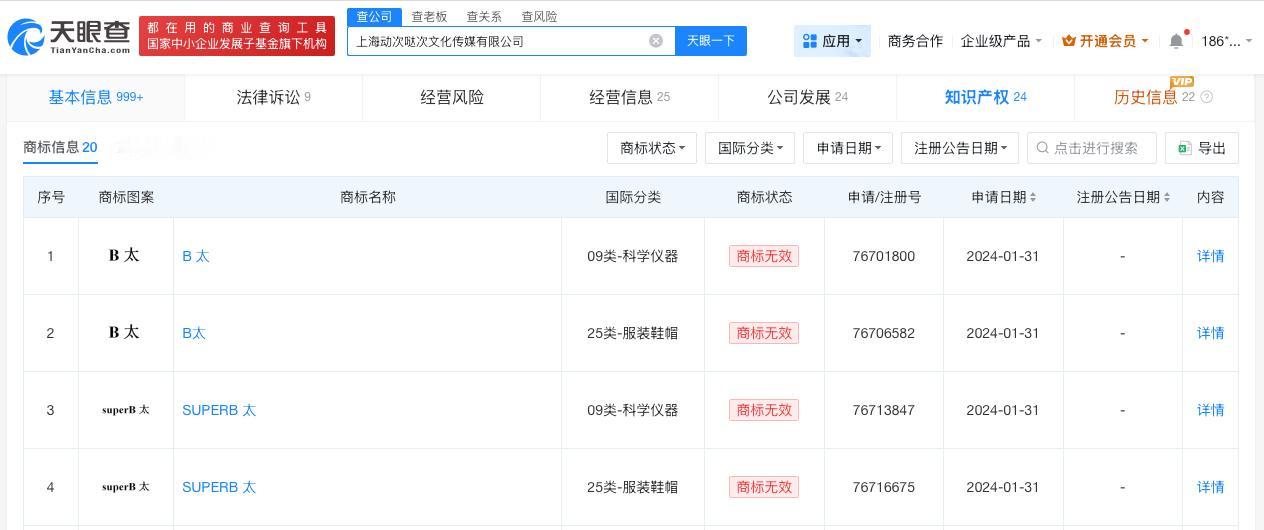This screenshot has width=1264, height=530.
Task: View 详情 for trademark 76706582
Action: click(1211, 333)
